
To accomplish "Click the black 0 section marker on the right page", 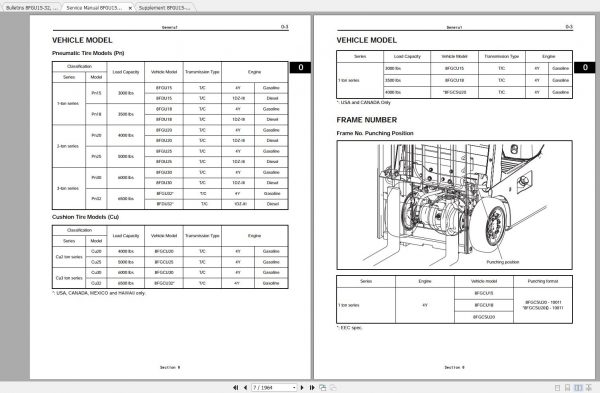I will pos(585,67).
